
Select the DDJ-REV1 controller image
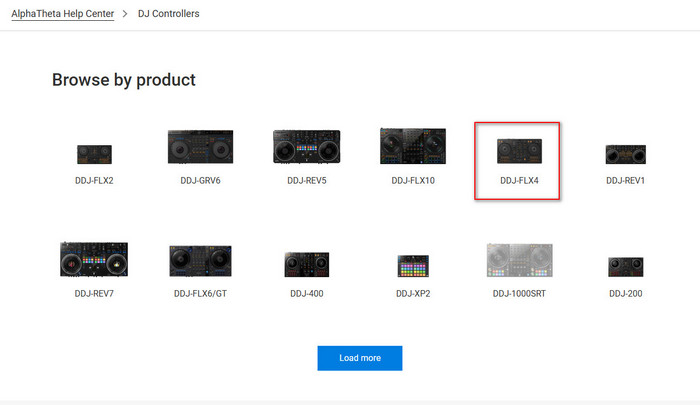625,154
